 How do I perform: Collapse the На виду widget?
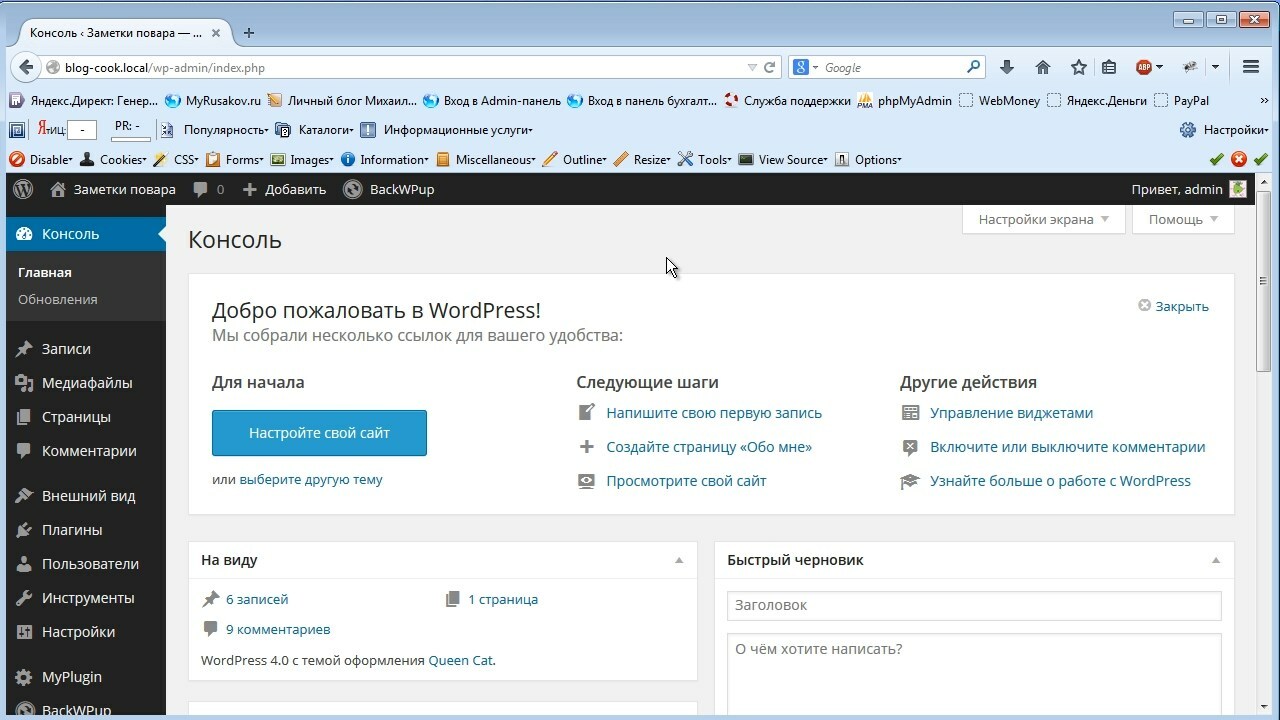click(679, 560)
